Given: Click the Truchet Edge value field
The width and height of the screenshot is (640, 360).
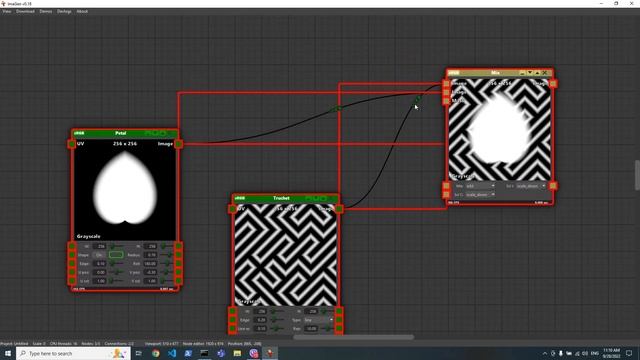Looking at the screenshot, I should (x=260, y=320).
